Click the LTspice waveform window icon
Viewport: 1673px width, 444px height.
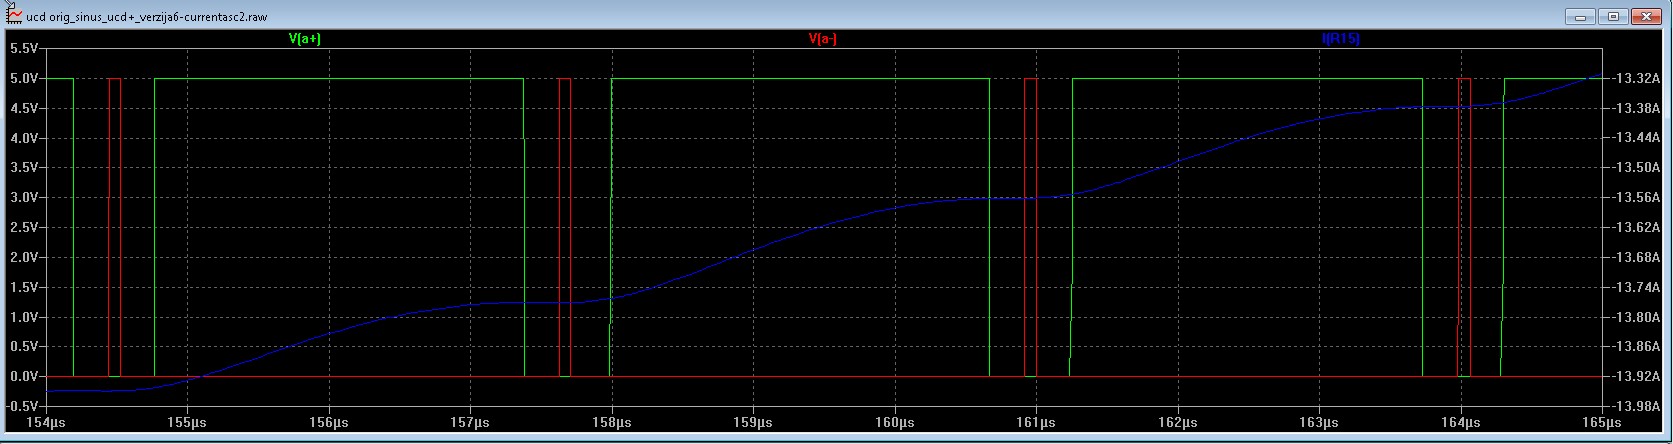tap(14, 15)
